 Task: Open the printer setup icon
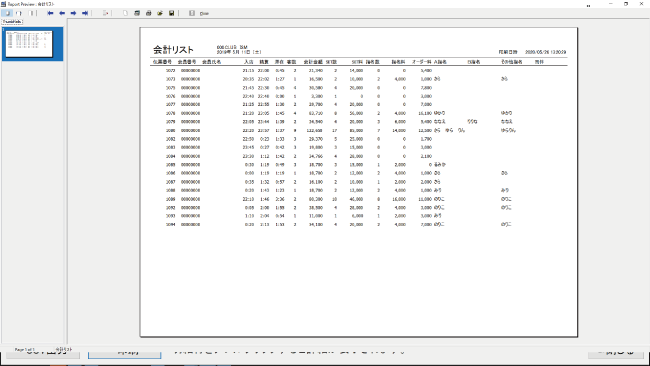click(x=137, y=13)
